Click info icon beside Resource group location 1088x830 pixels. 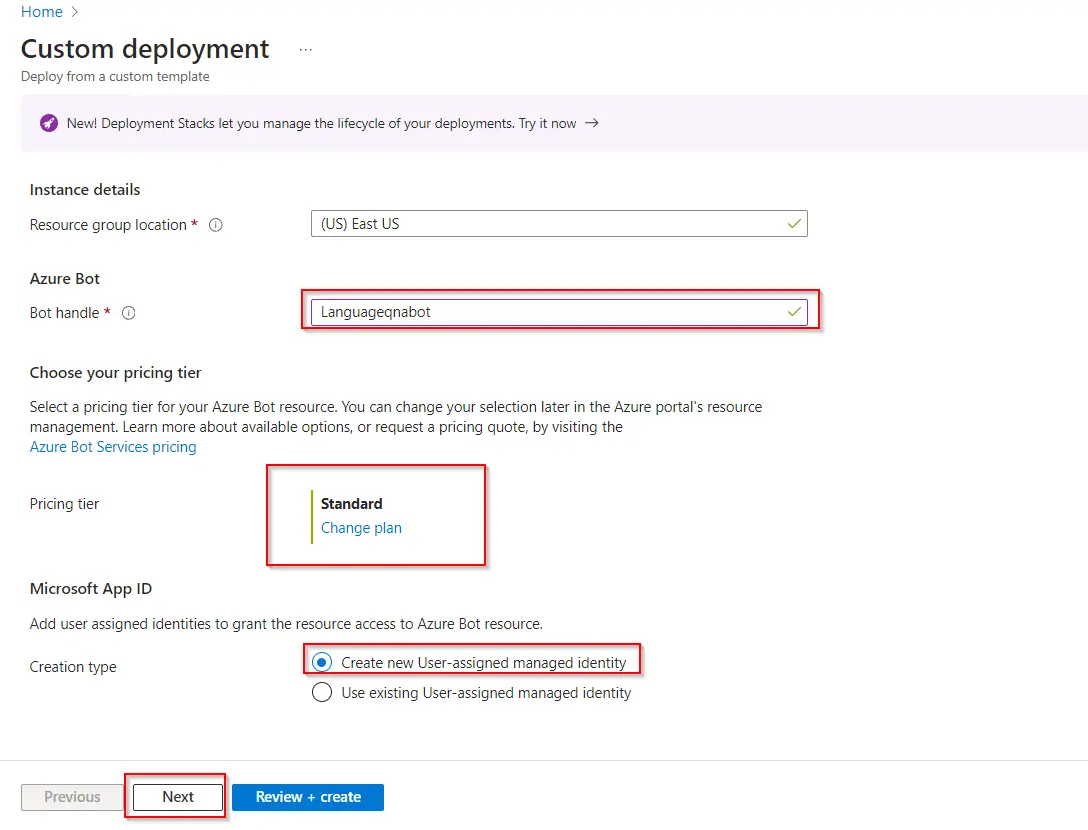tap(215, 225)
